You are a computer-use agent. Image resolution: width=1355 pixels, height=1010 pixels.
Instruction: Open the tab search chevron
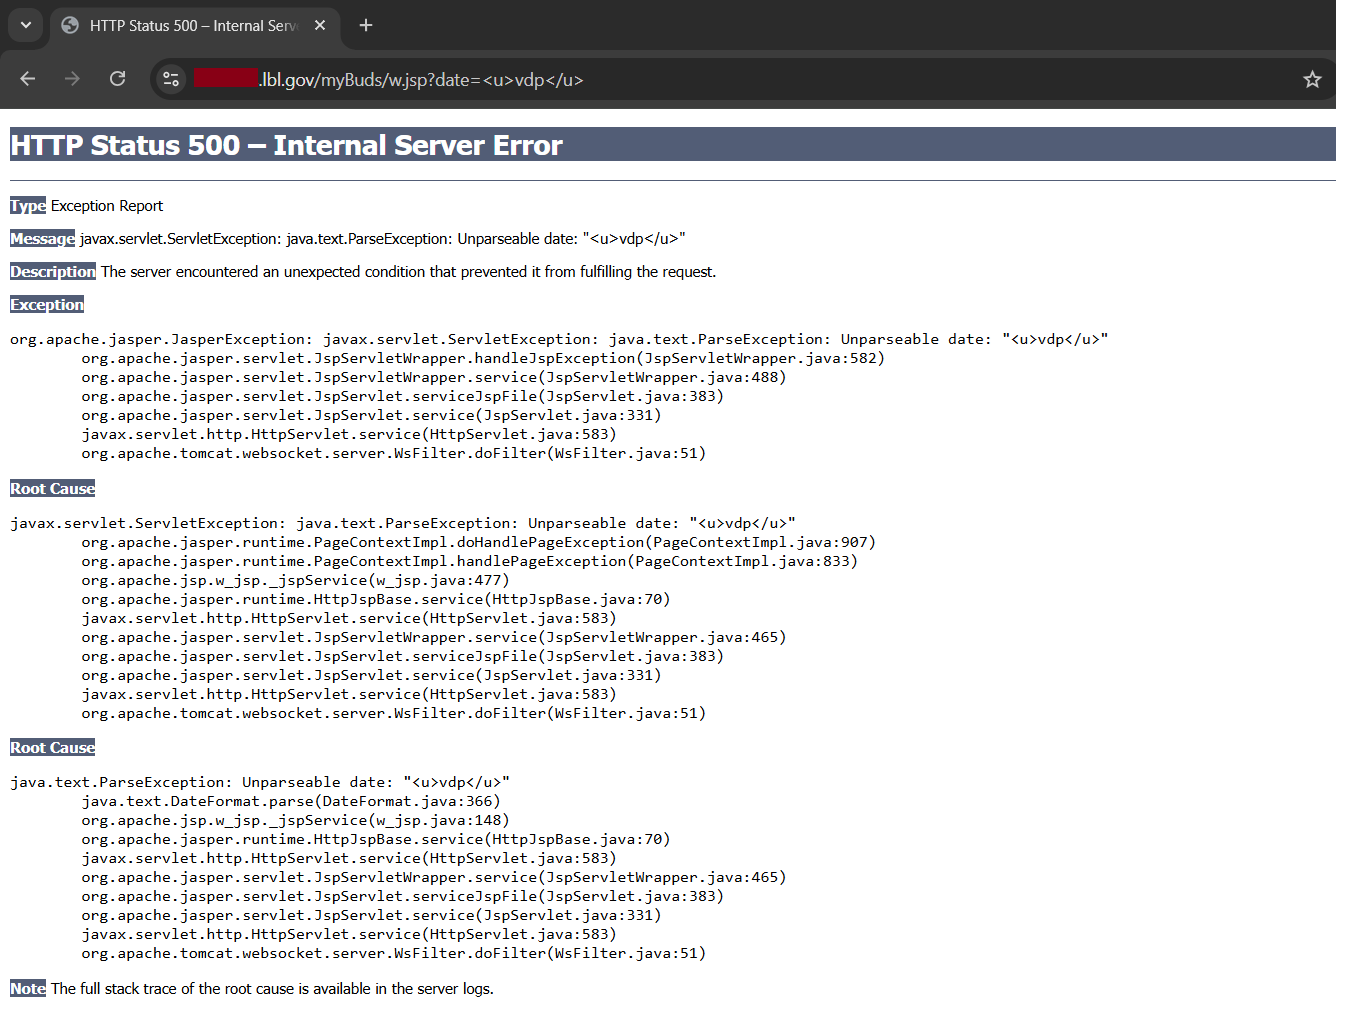[25, 25]
